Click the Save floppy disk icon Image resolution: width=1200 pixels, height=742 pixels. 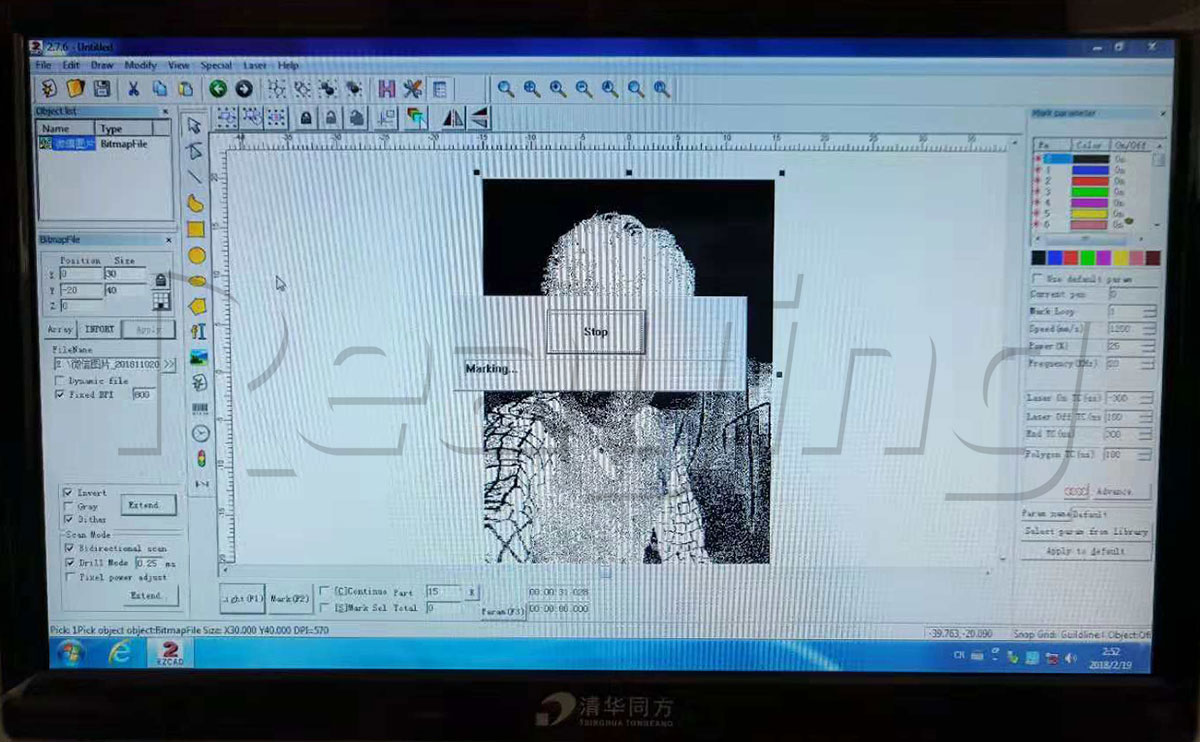point(101,89)
